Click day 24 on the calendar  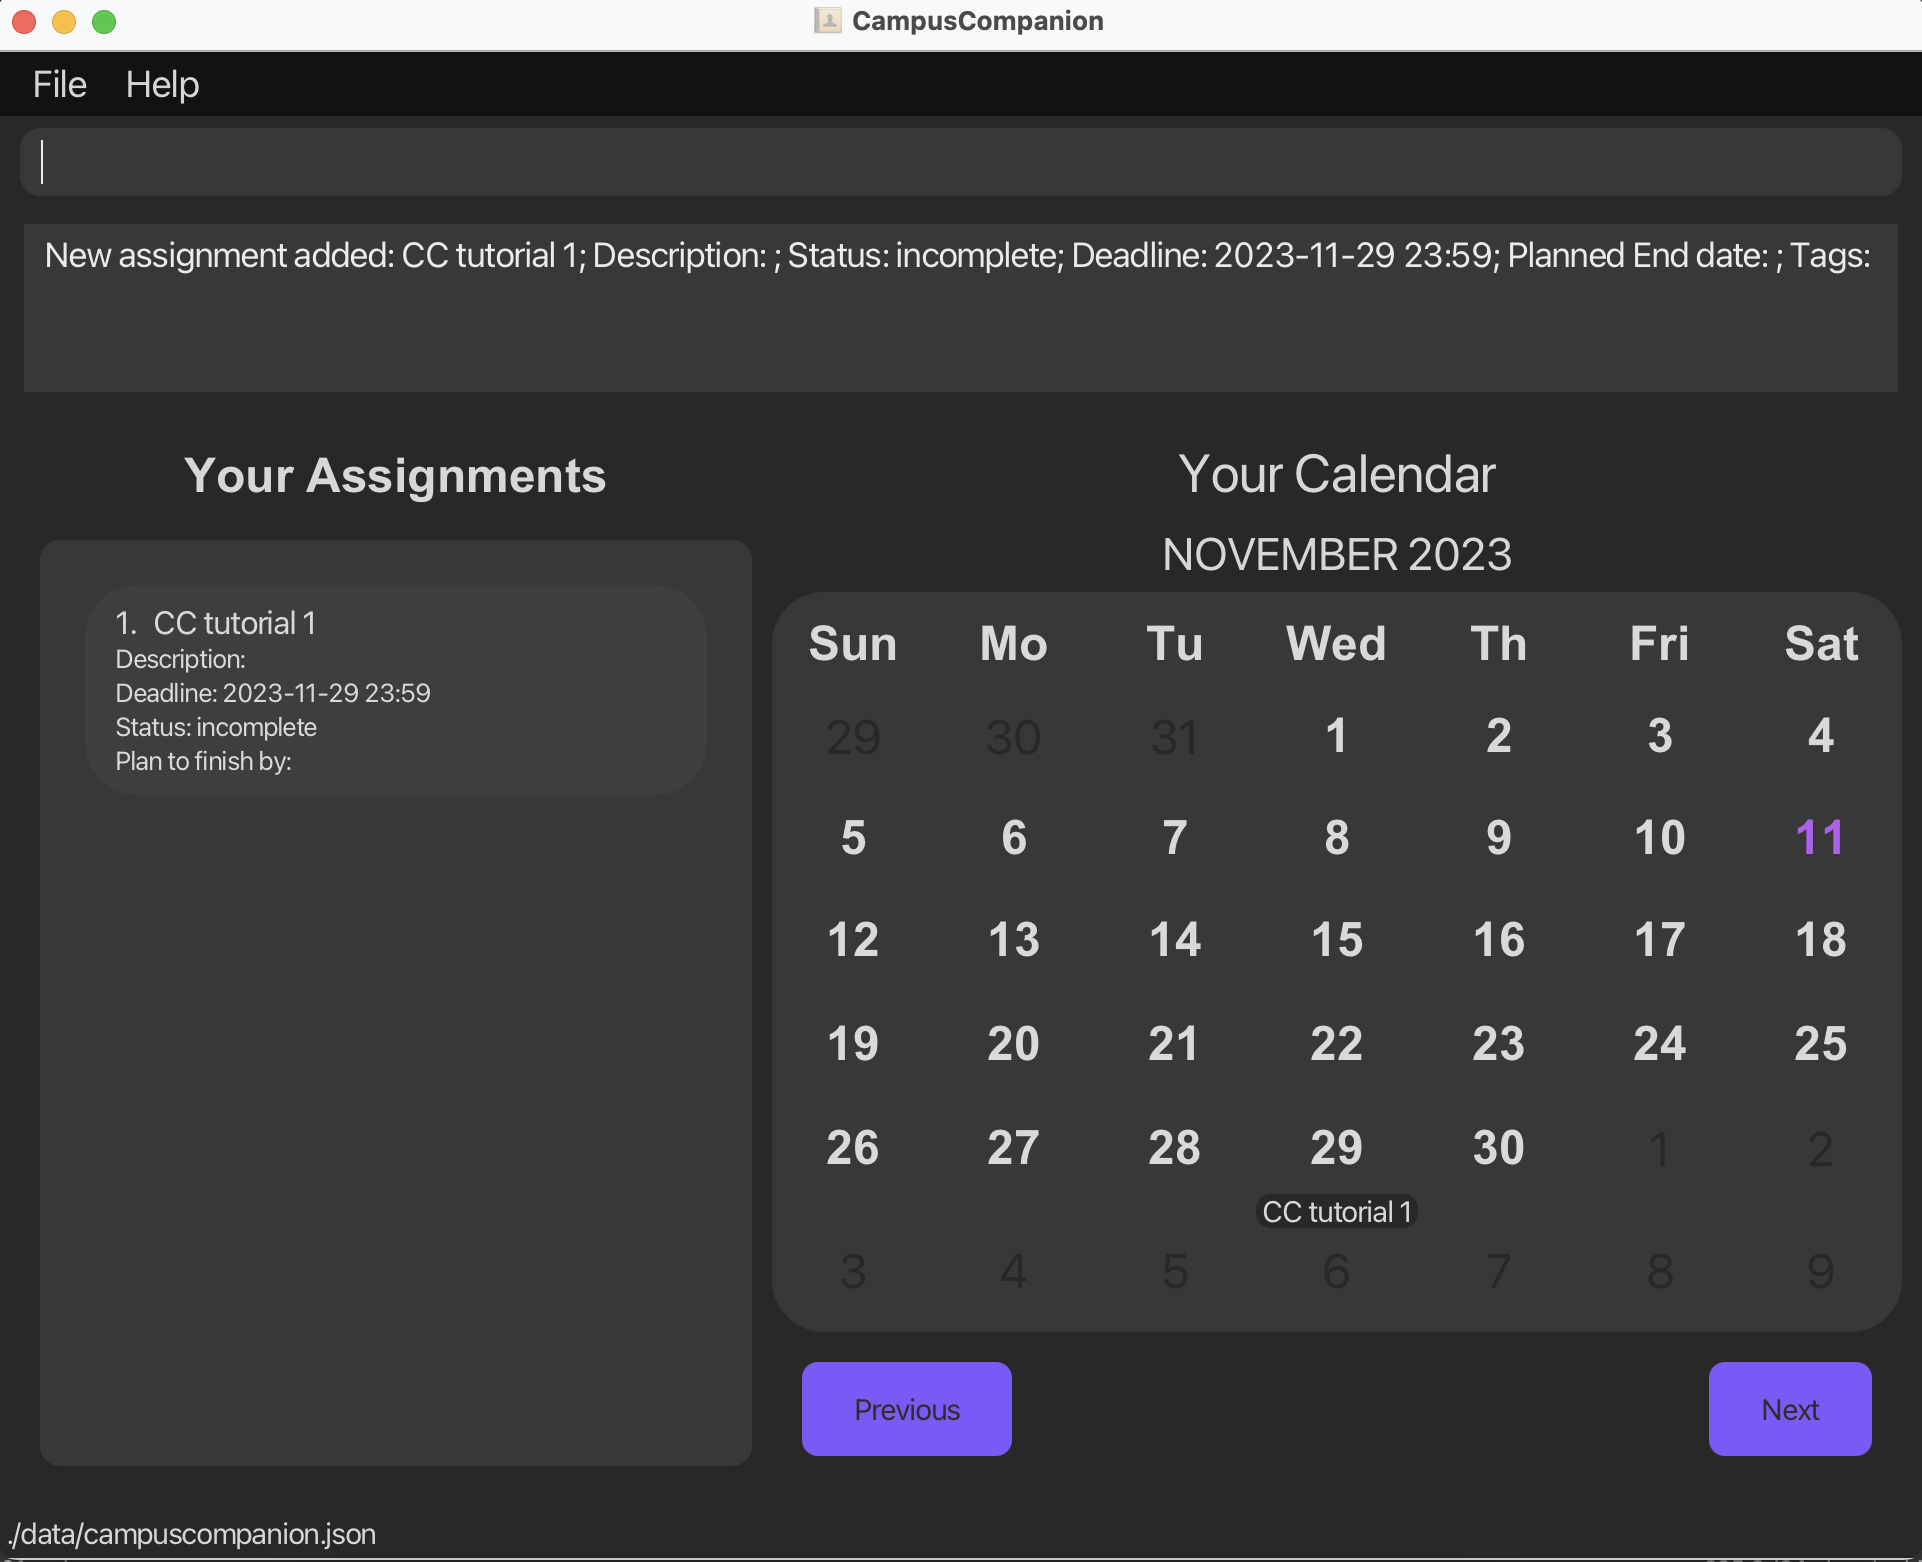[x=1659, y=1043]
